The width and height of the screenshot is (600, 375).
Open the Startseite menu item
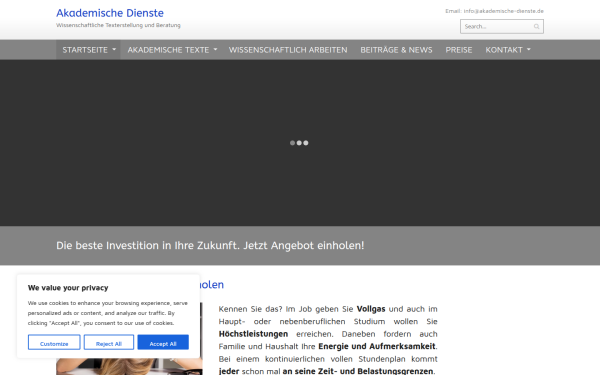tap(85, 50)
